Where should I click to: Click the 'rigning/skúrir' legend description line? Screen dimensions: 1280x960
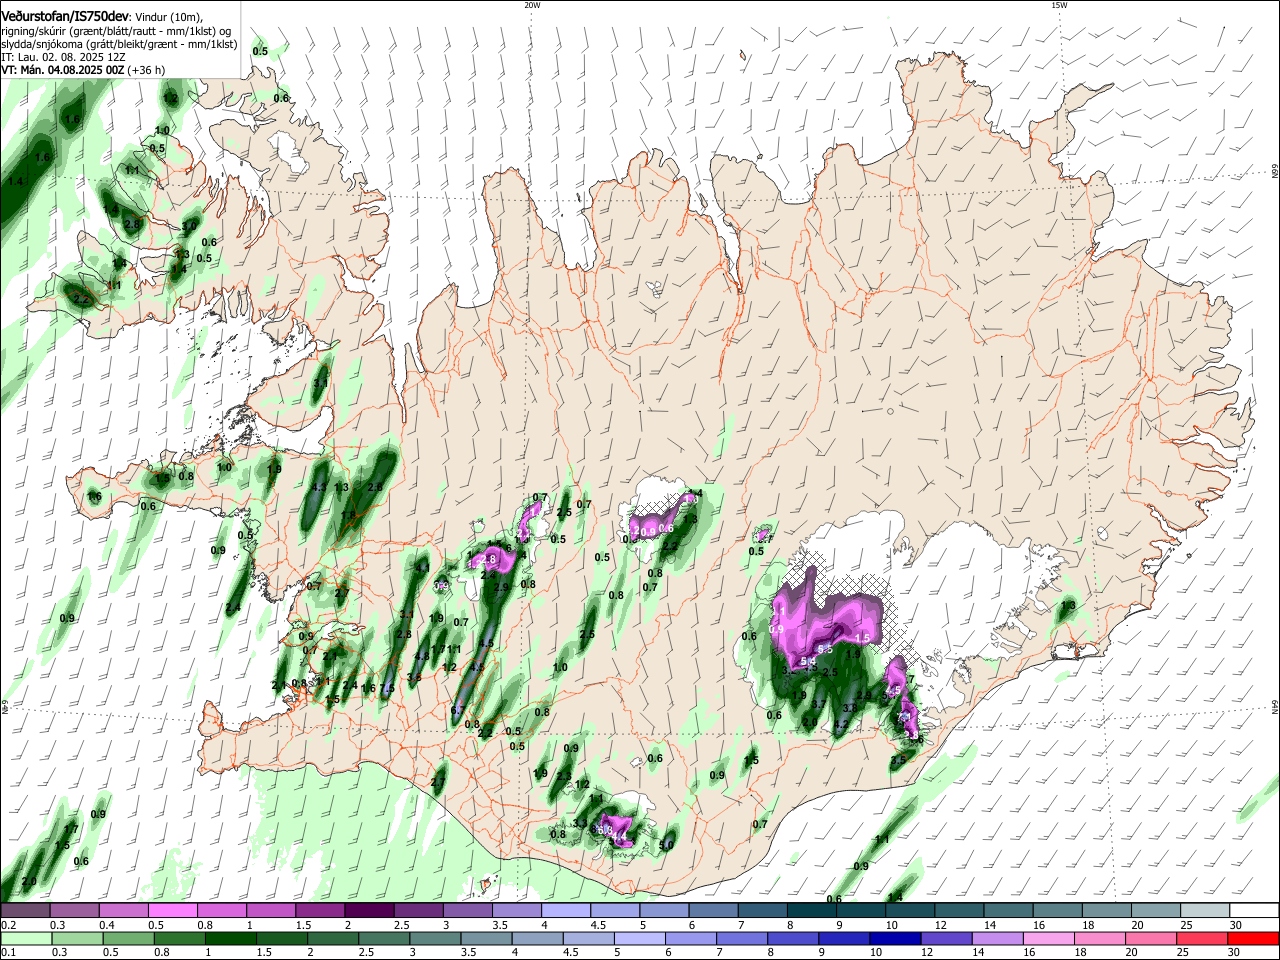(118, 30)
